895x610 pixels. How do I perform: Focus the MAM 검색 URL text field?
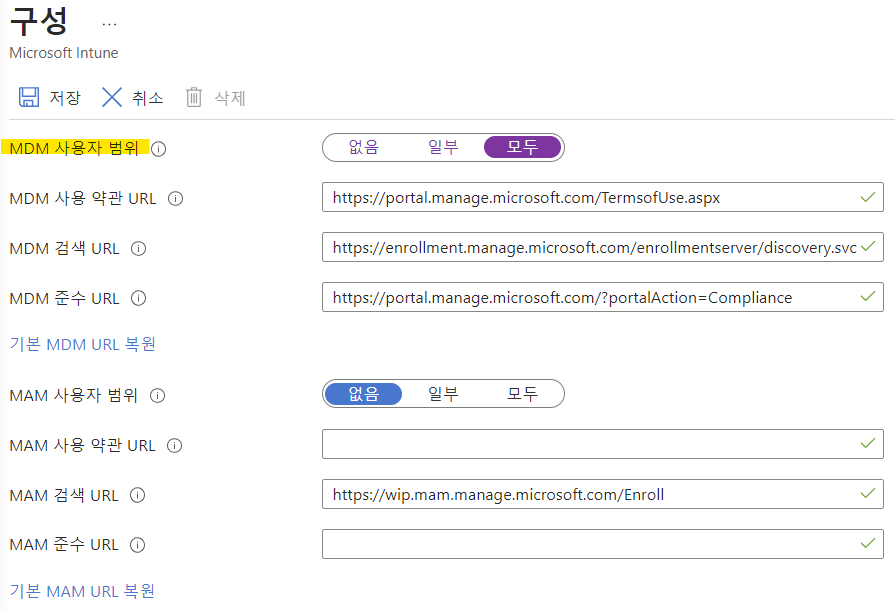[x=603, y=494]
